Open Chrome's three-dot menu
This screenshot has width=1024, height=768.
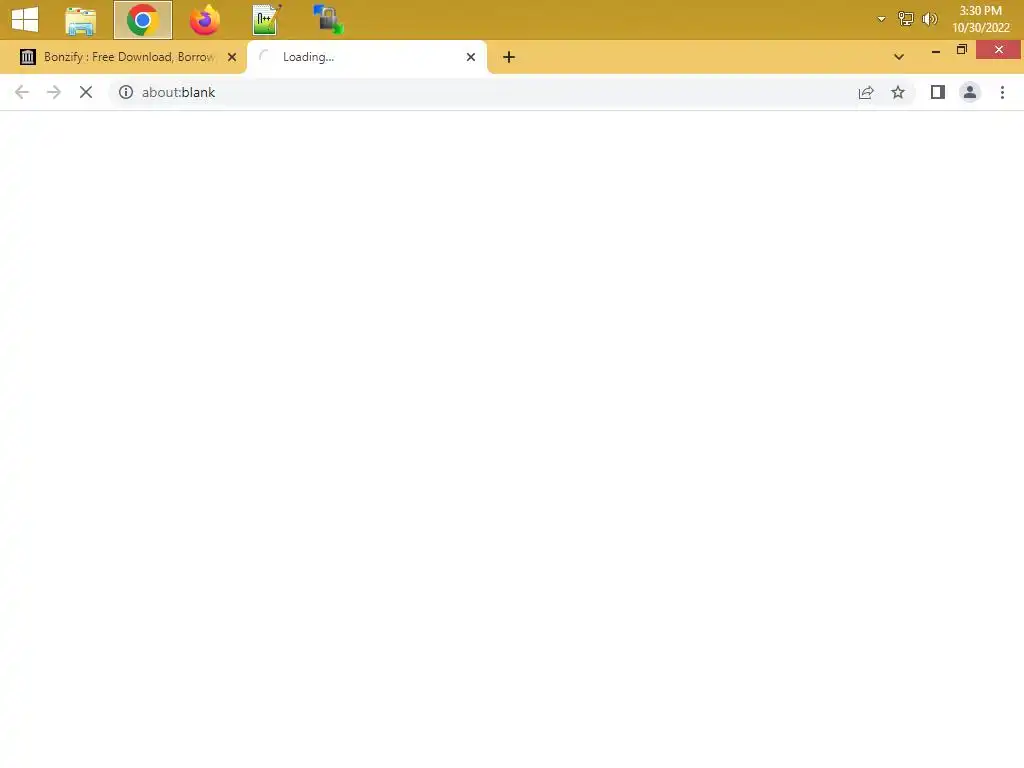[x=1002, y=92]
